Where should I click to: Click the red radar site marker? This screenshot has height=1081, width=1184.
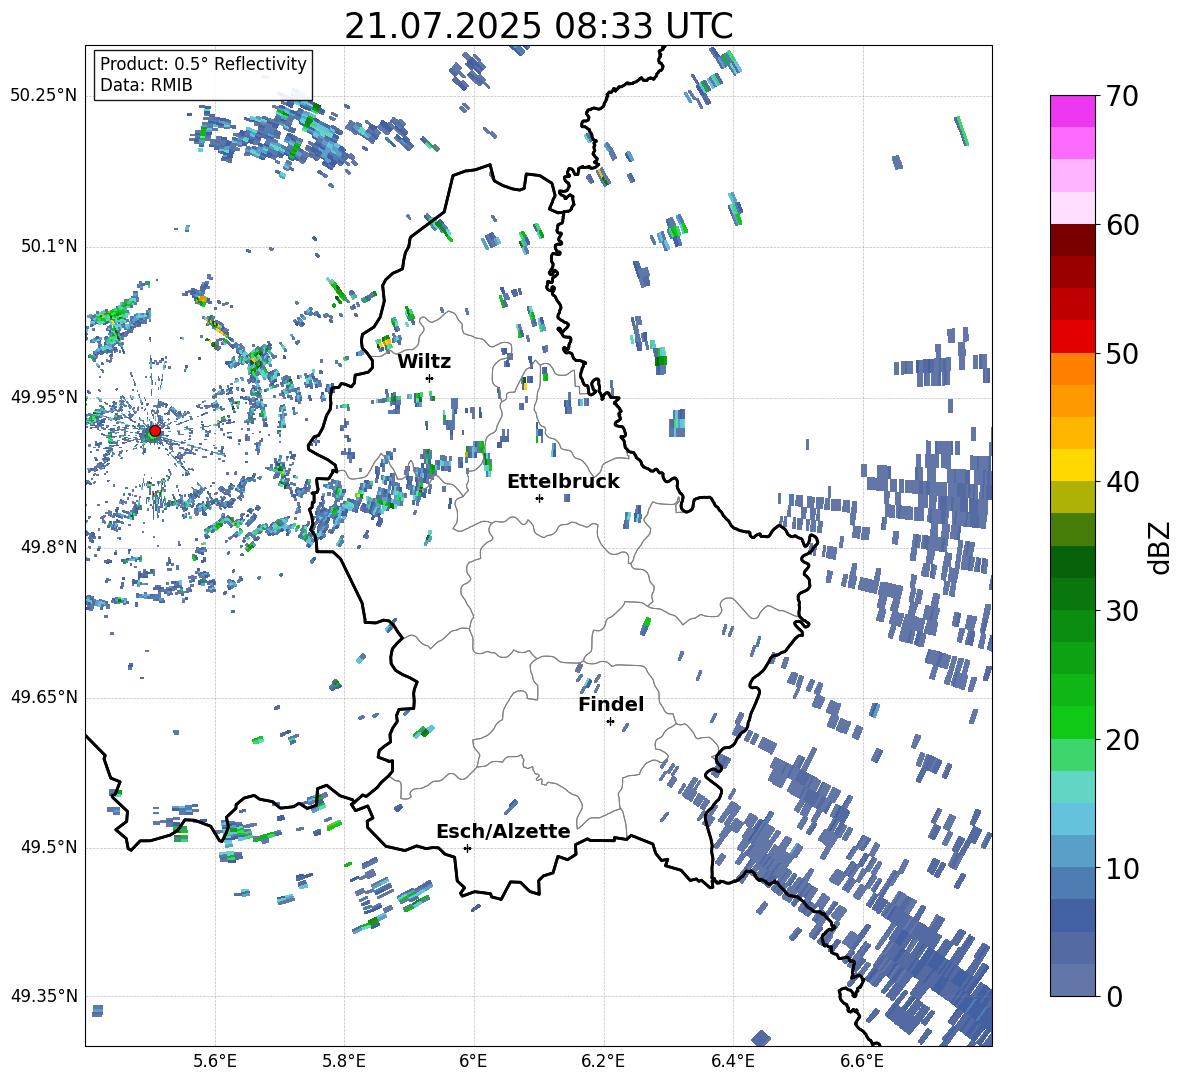click(x=154, y=431)
